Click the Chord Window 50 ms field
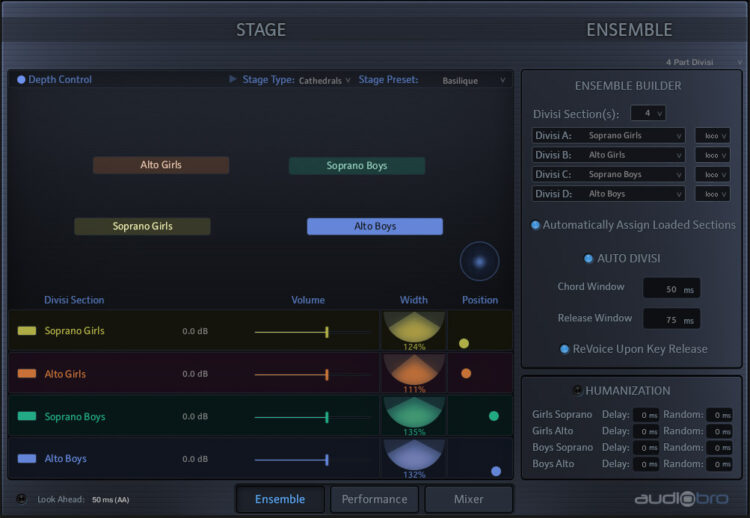This screenshot has width=750, height=518. click(672, 288)
